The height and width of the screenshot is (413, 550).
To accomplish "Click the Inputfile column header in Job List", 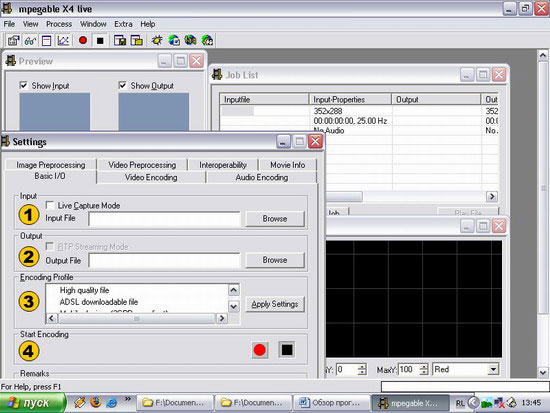I will [x=264, y=100].
